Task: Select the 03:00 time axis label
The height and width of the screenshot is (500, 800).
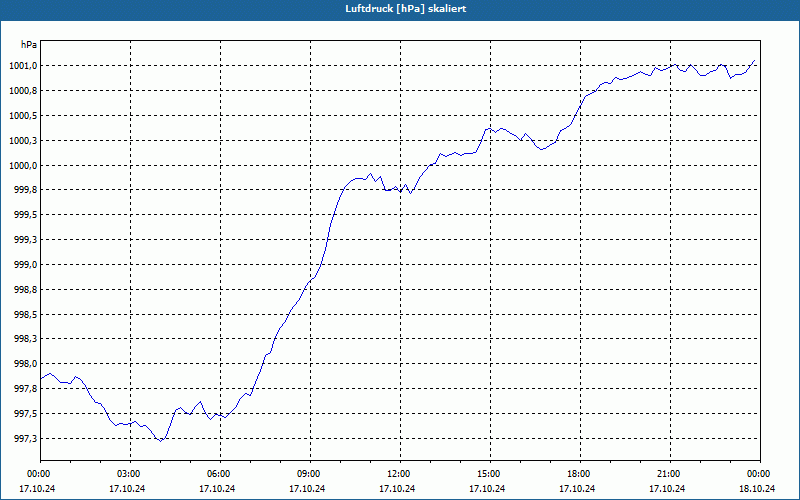Action: point(130,474)
